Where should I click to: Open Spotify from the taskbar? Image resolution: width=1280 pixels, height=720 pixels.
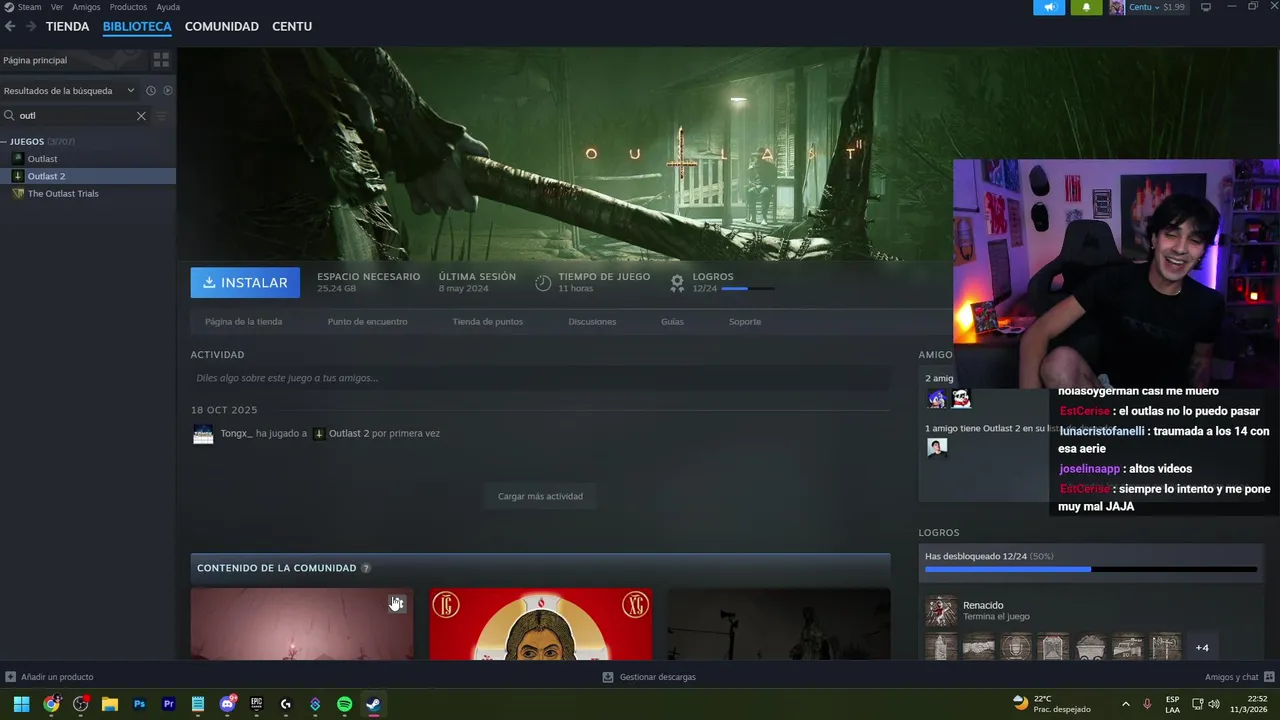344,704
